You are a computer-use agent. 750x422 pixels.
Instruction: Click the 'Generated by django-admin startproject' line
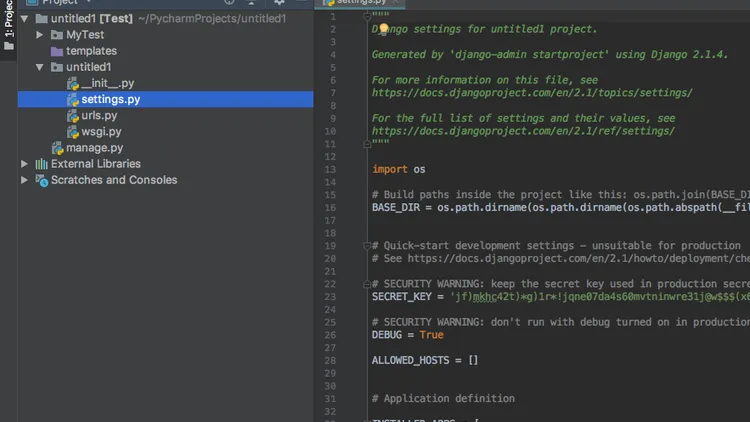pos(550,55)
